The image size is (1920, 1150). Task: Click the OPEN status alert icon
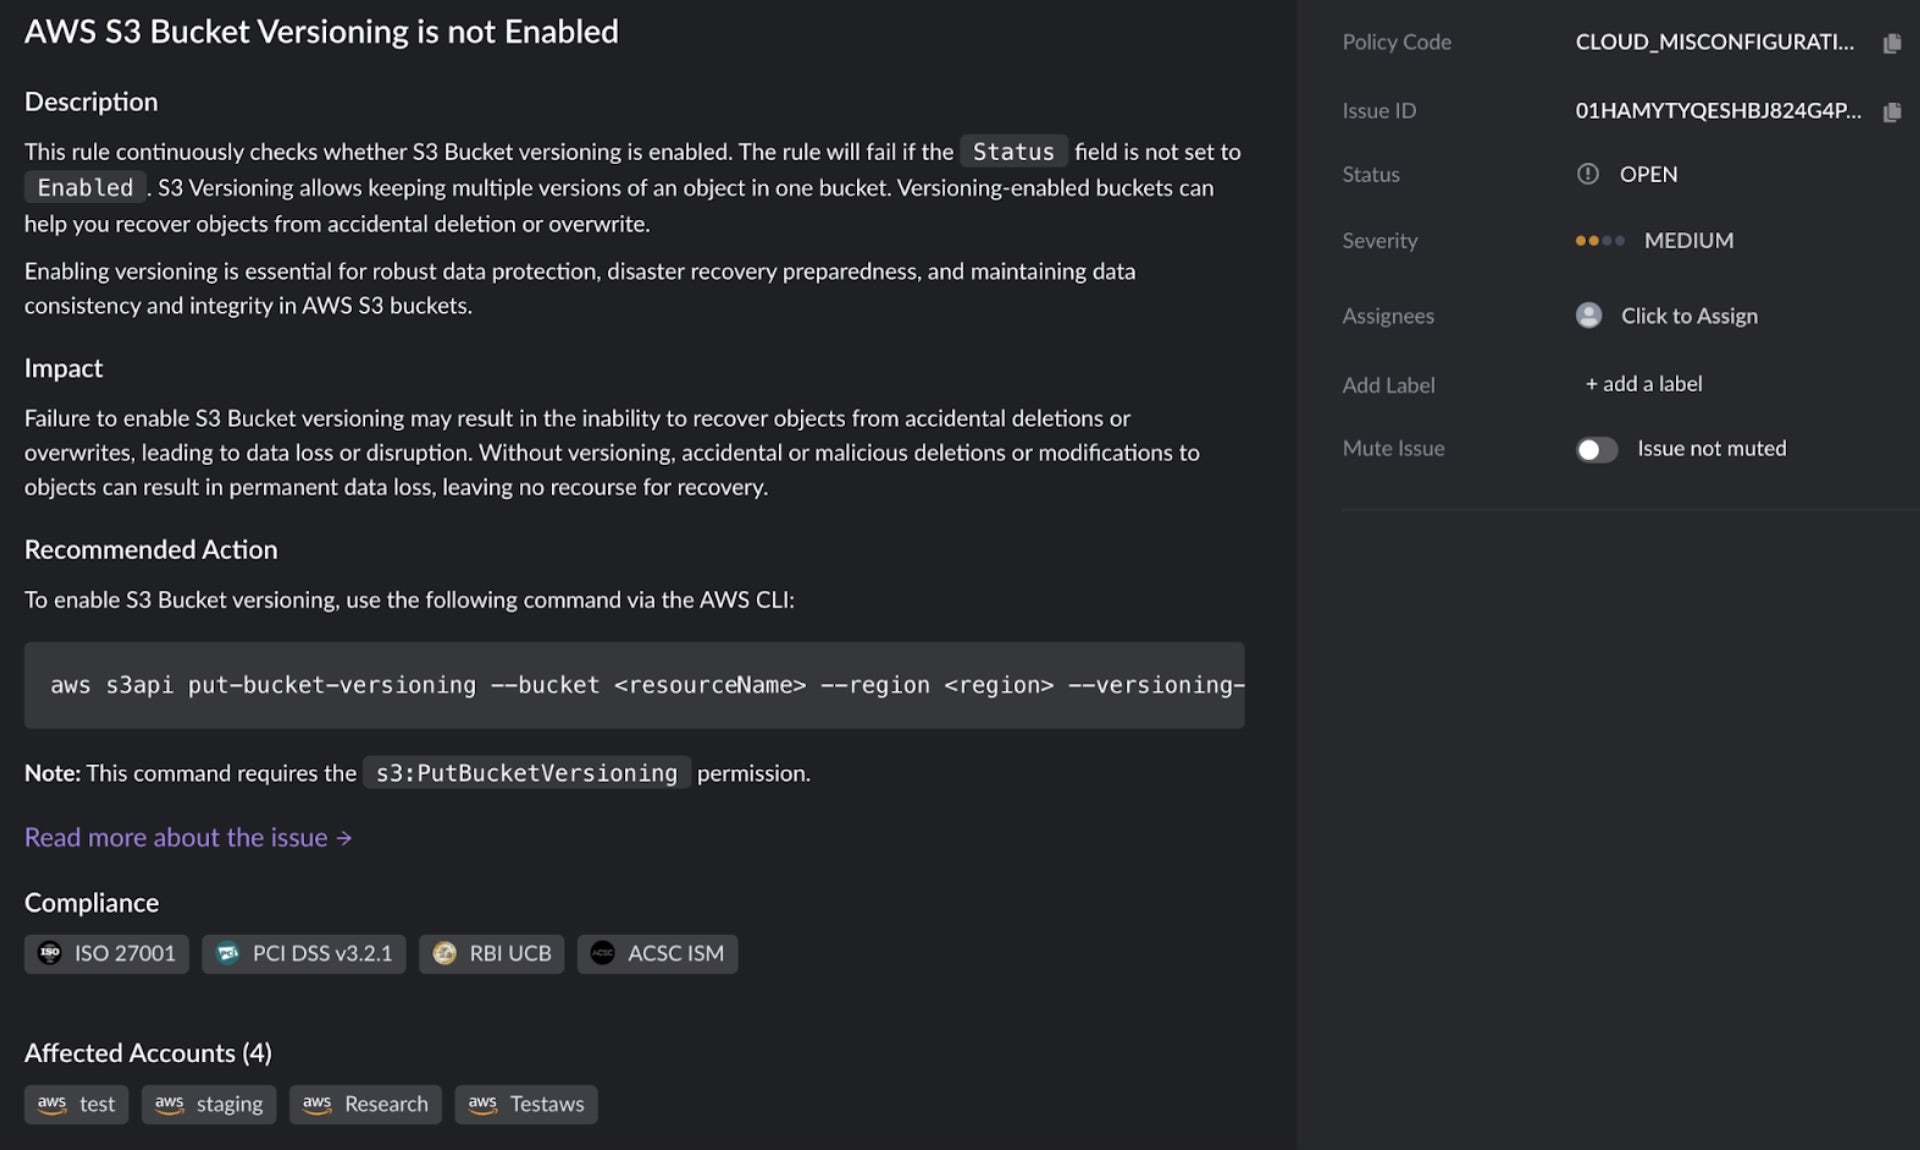click(1587, 174)
